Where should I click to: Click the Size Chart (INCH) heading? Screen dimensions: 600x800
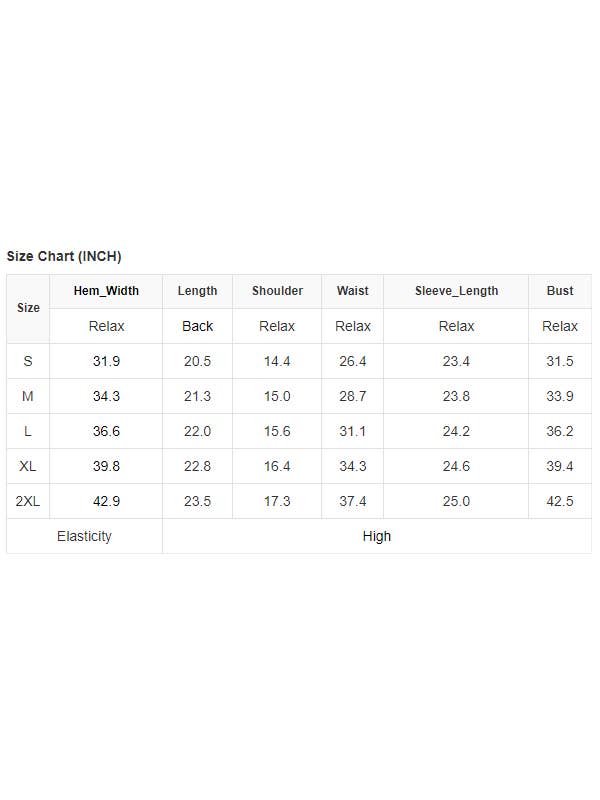tap(64, 256)
